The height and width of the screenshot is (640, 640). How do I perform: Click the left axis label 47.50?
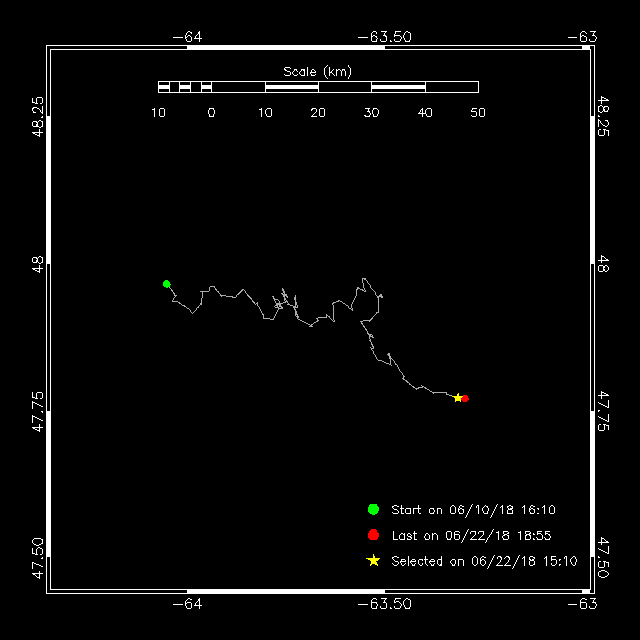38,558
